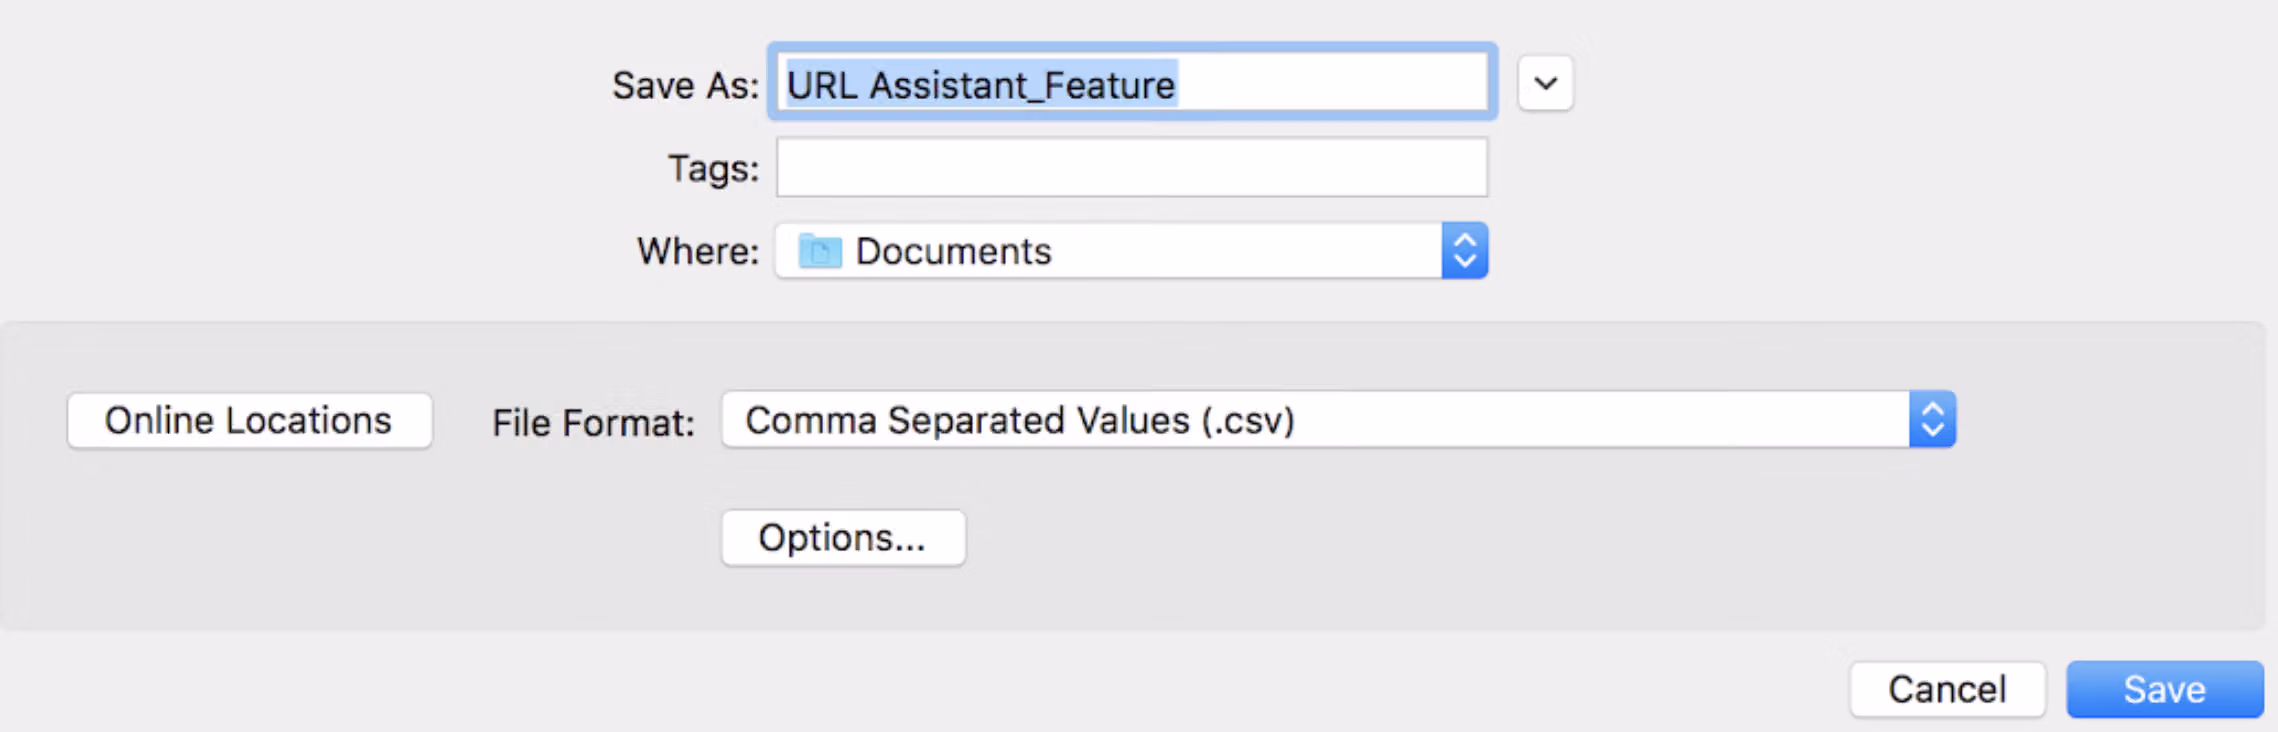Open the File Format dropdown menu
The image size is (2278, 732).
pyautogui.click(x=1338, y=419)
